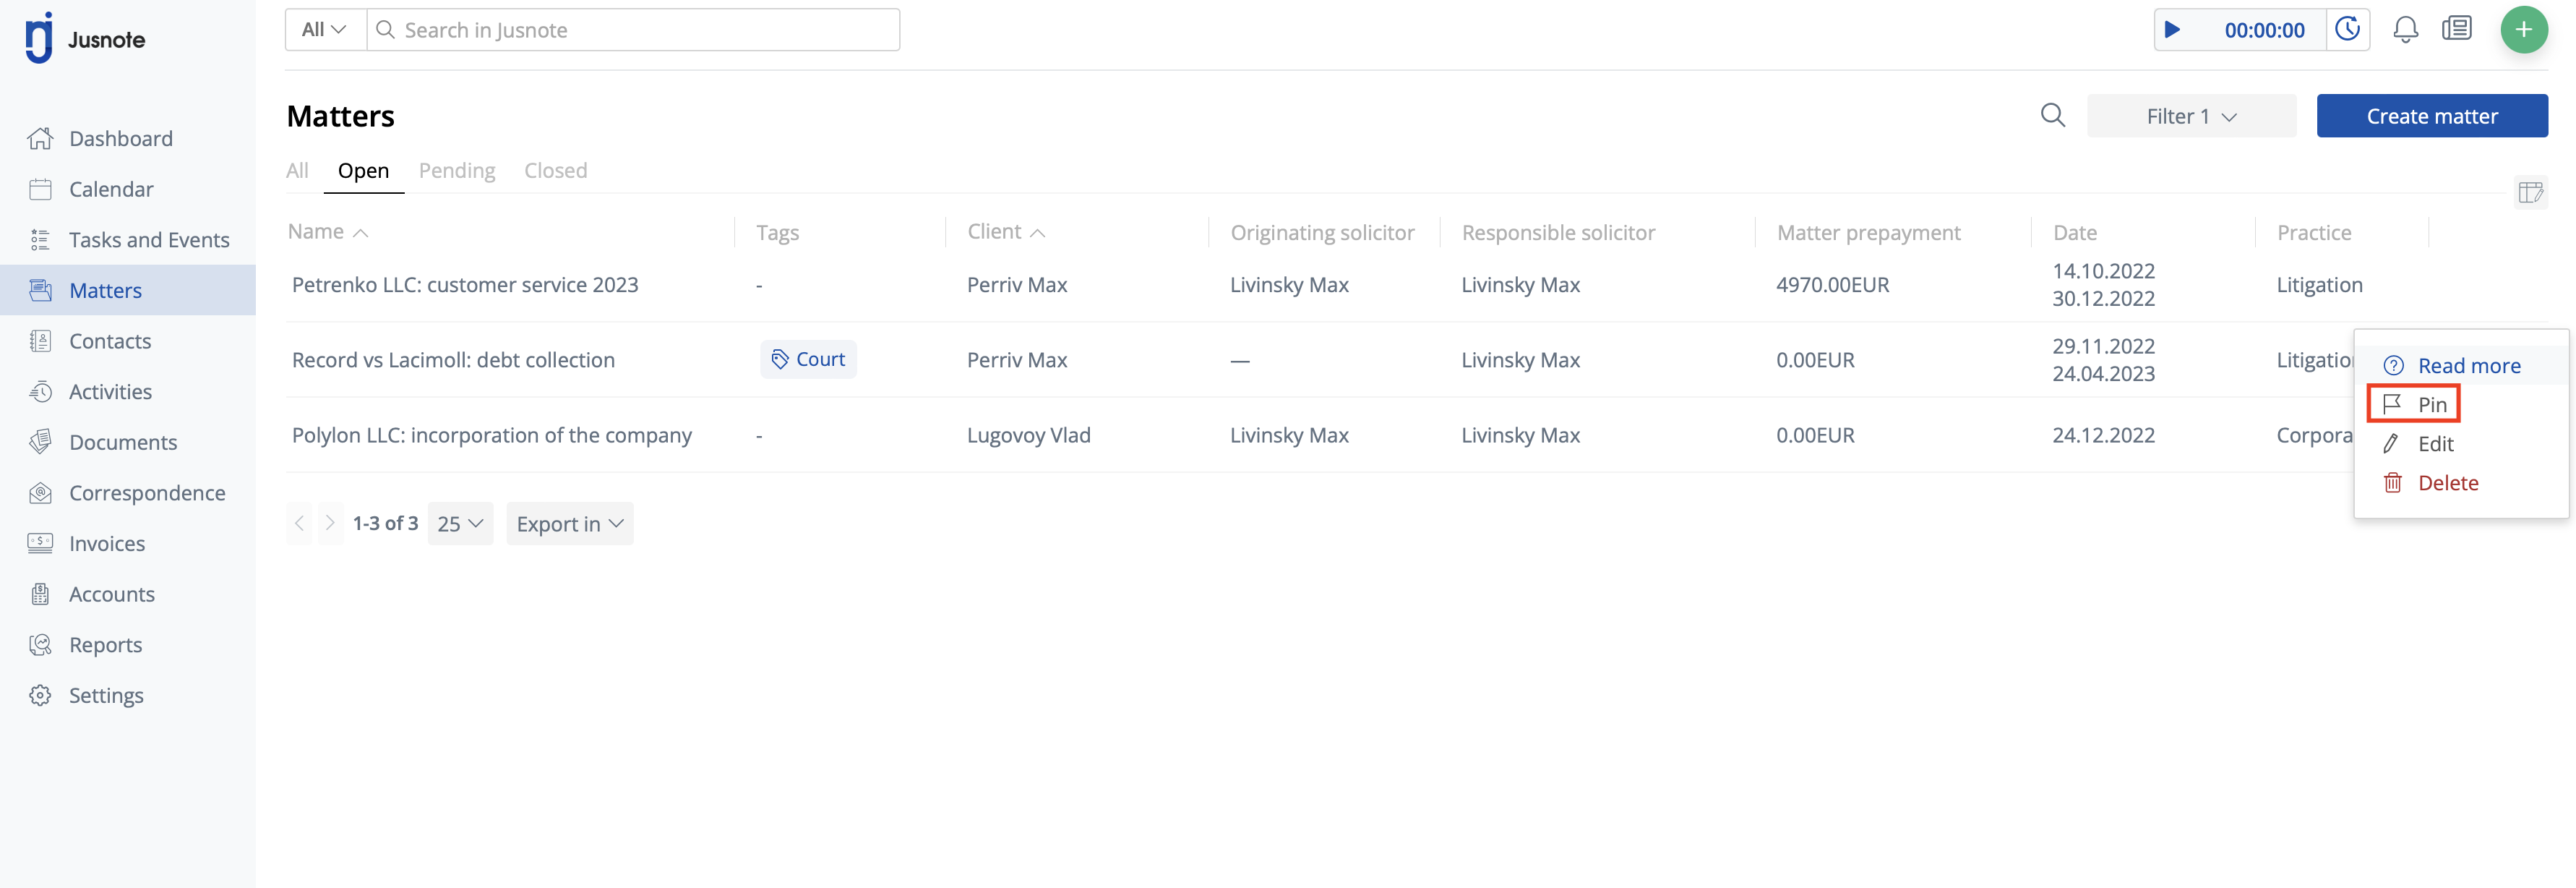Navigate to Activities

pos(110,392)
